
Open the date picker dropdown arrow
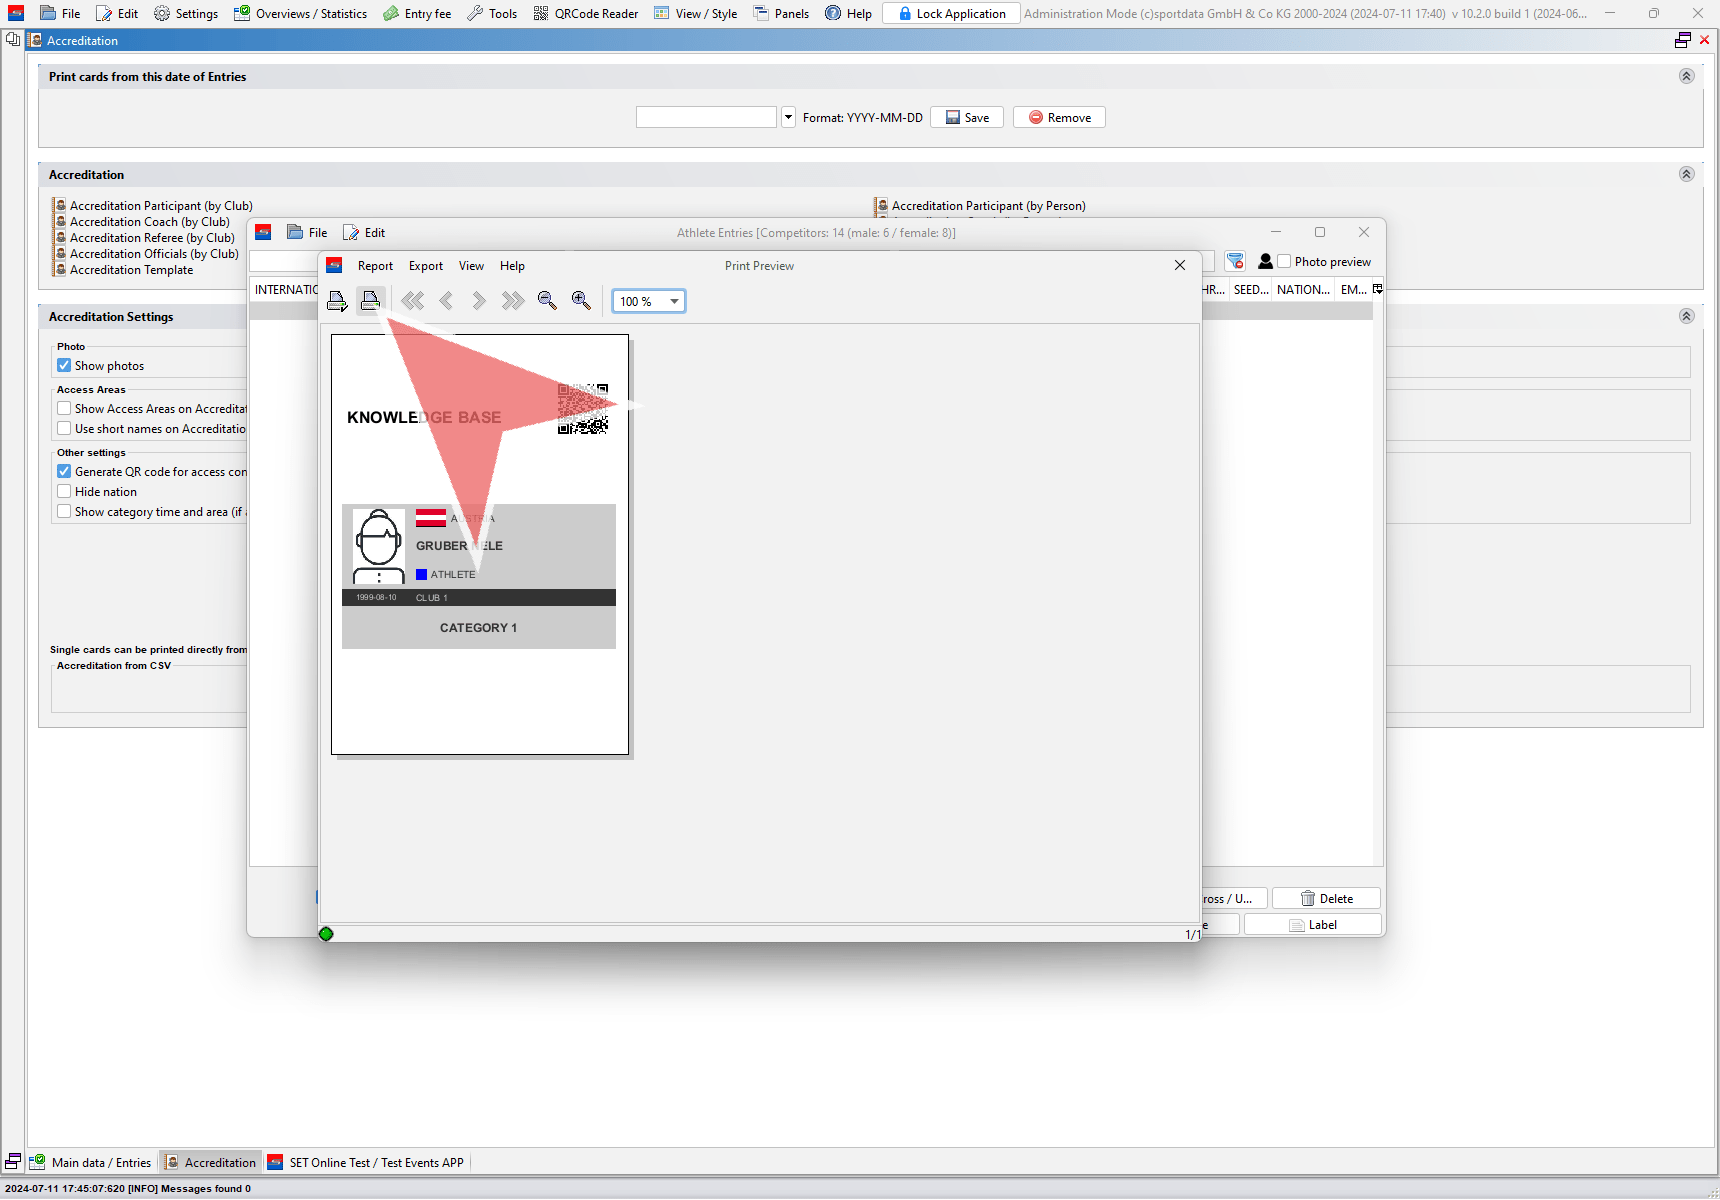(x=788, y=118)
